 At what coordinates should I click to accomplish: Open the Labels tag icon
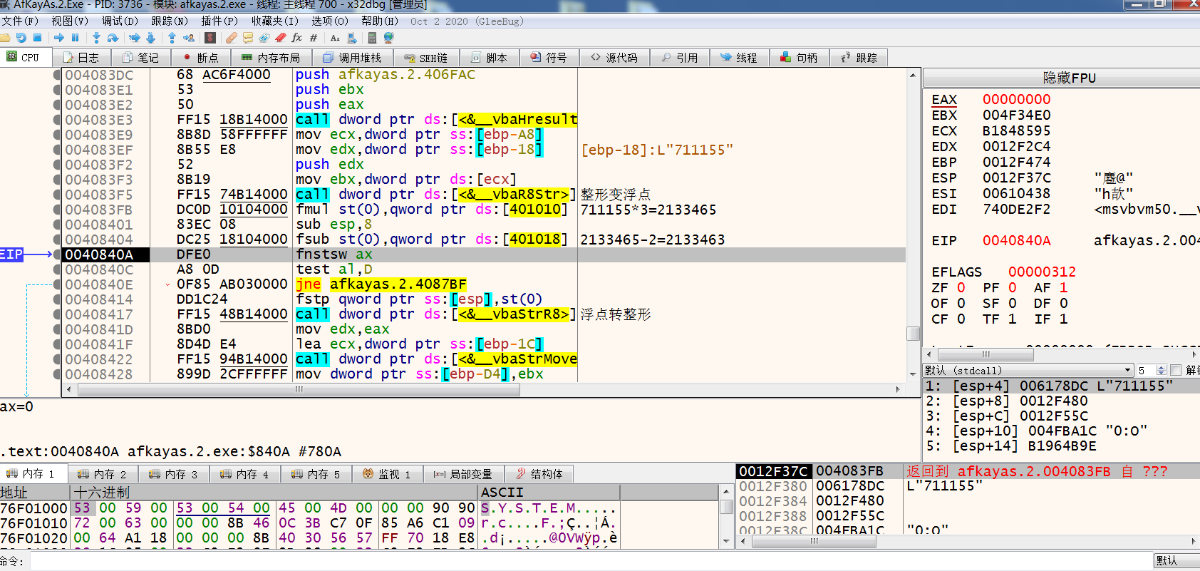pos(264,38)
